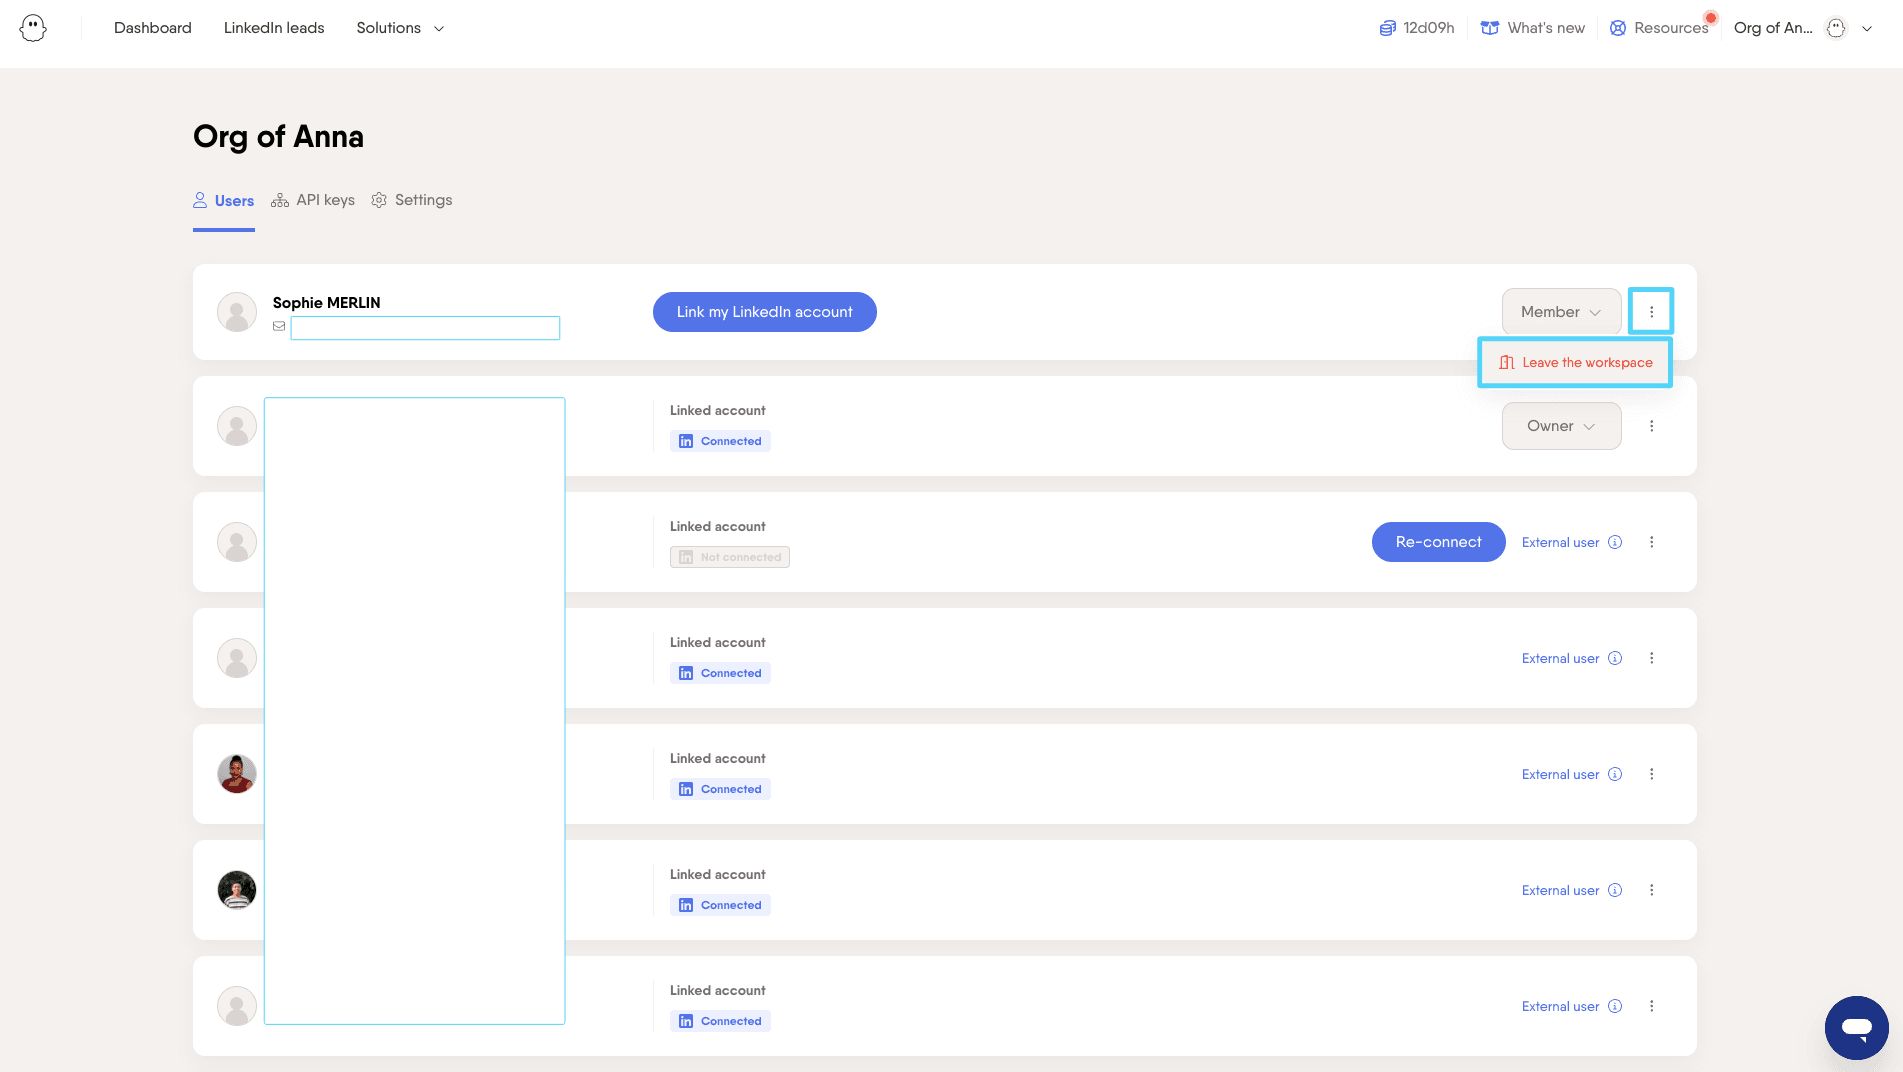Screen dimensions: 1903x1072
Task: Click the Users tab person icon
Action: click(200, 200)
